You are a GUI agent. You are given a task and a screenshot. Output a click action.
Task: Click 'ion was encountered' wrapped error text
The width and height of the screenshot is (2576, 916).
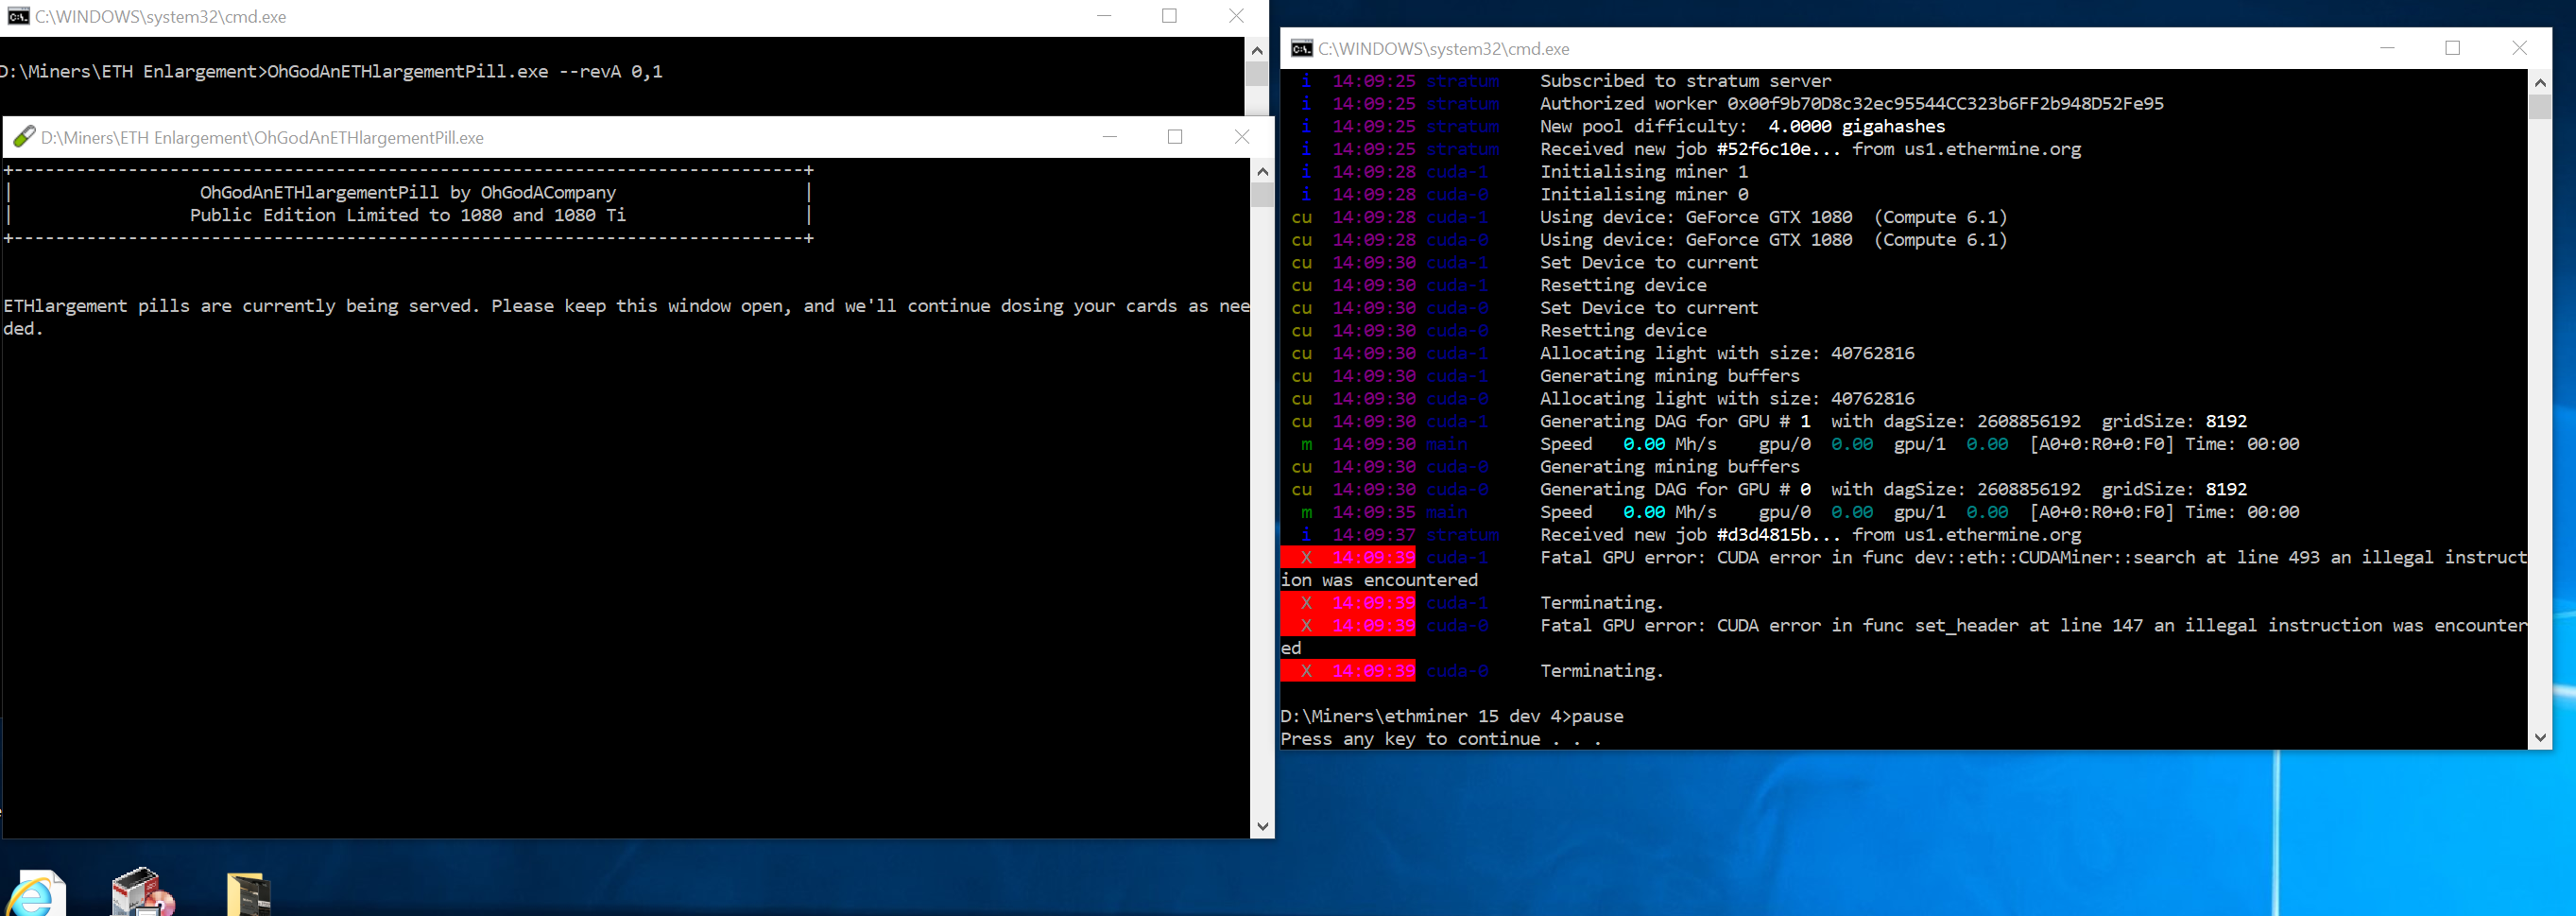tap(1379, 580)
